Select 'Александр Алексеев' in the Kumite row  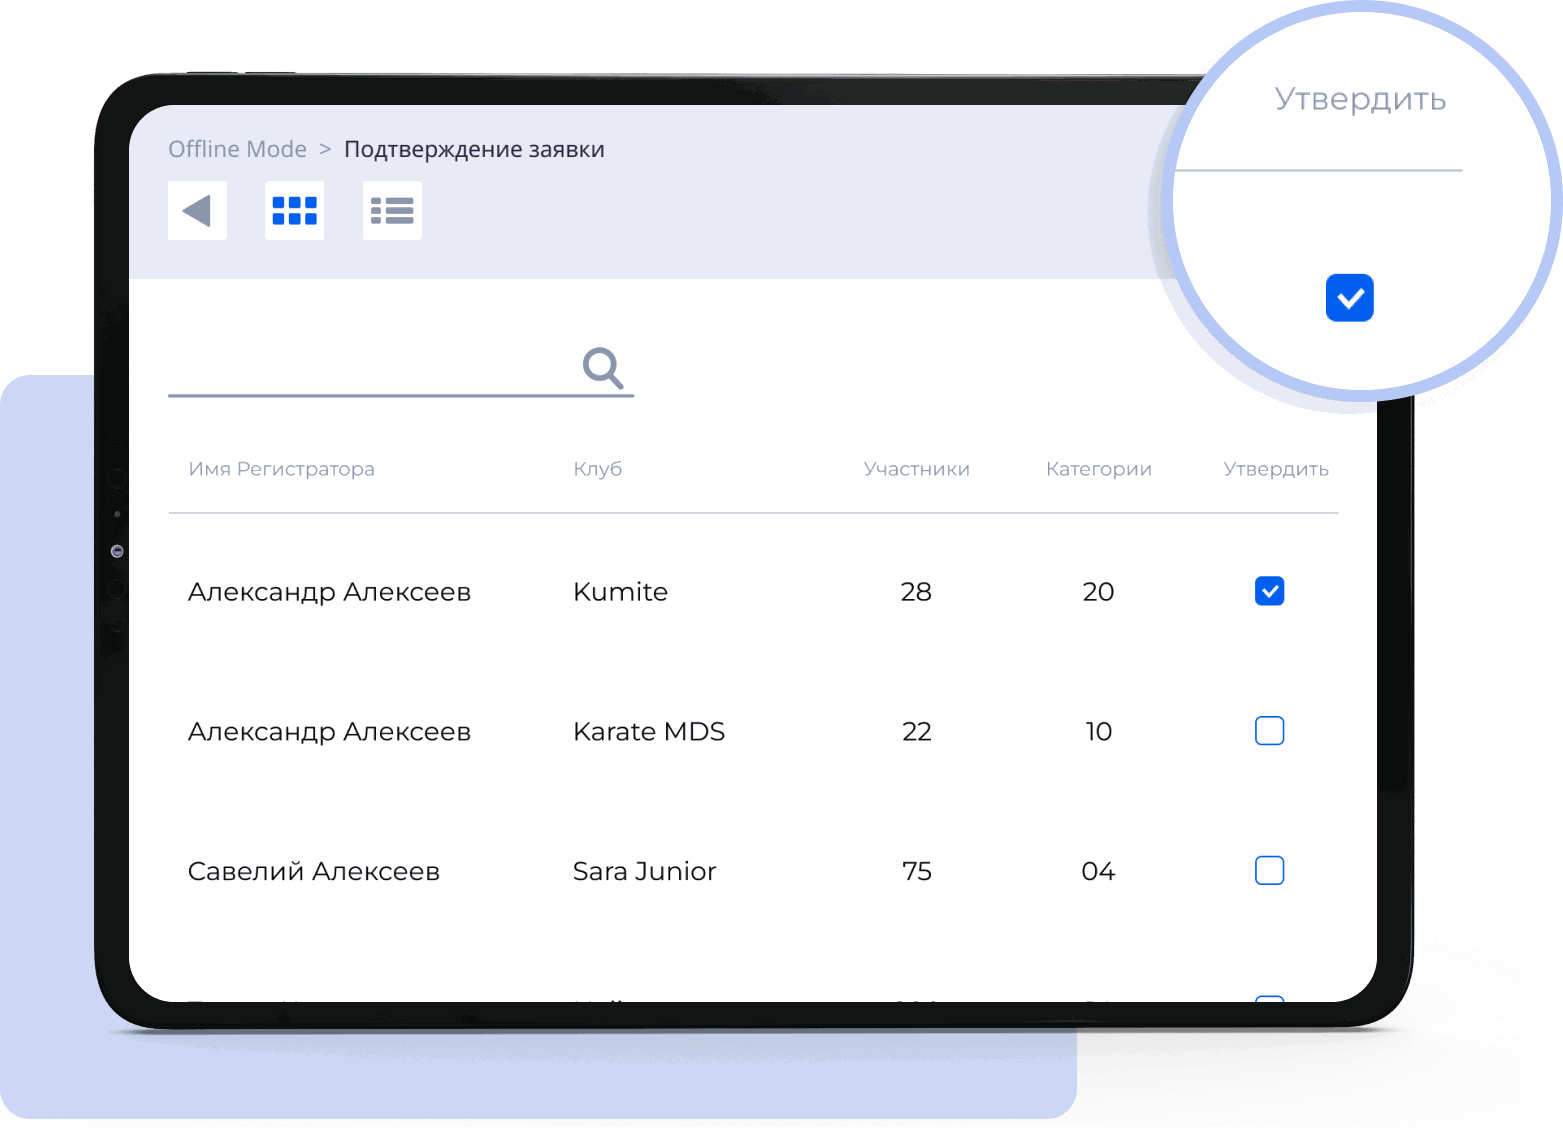(x=329, y=592)
